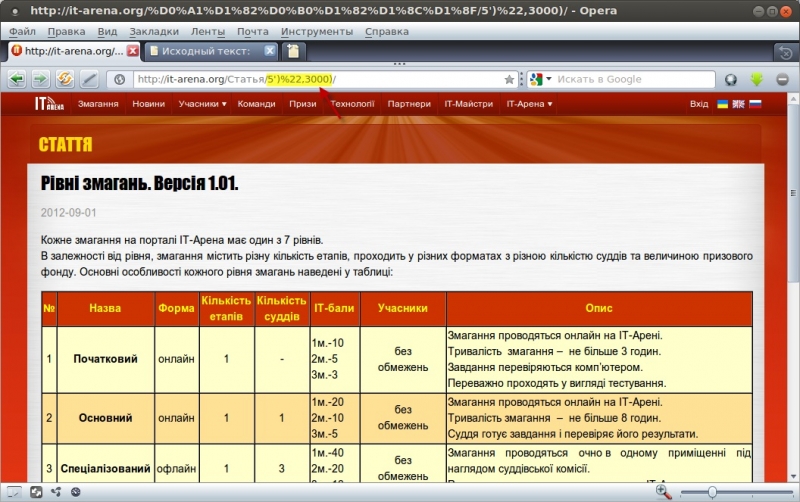This screenshot has width=800, height=502.
Task: Go back using the green left arrow
Action: coord(17,79)
